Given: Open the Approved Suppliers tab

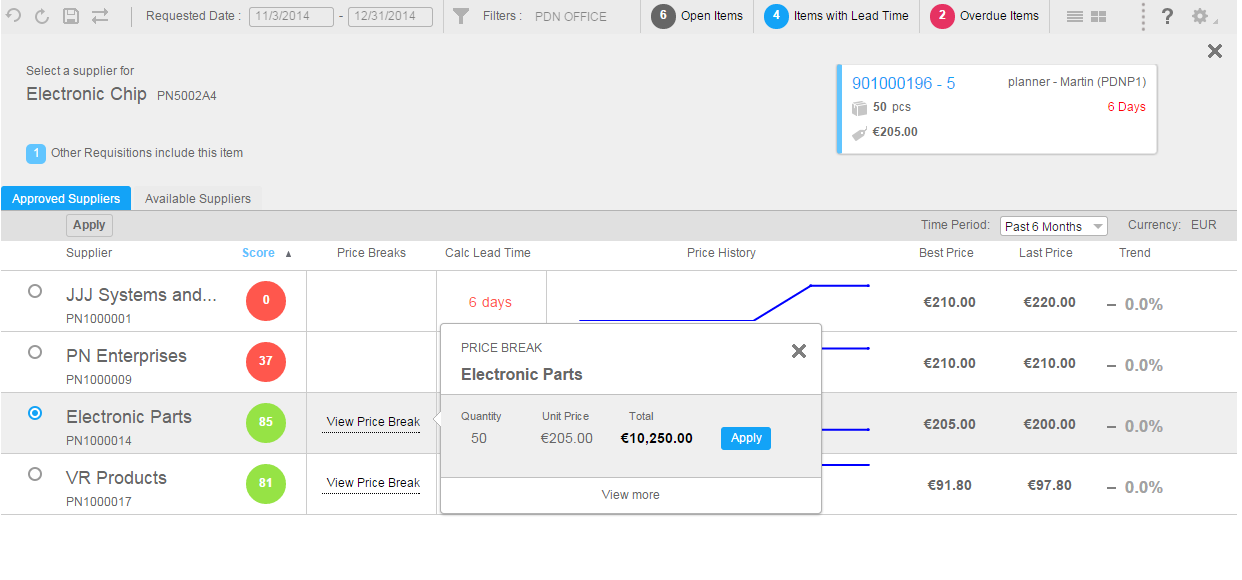Looking at the screenshot, I should pos(66,199).
